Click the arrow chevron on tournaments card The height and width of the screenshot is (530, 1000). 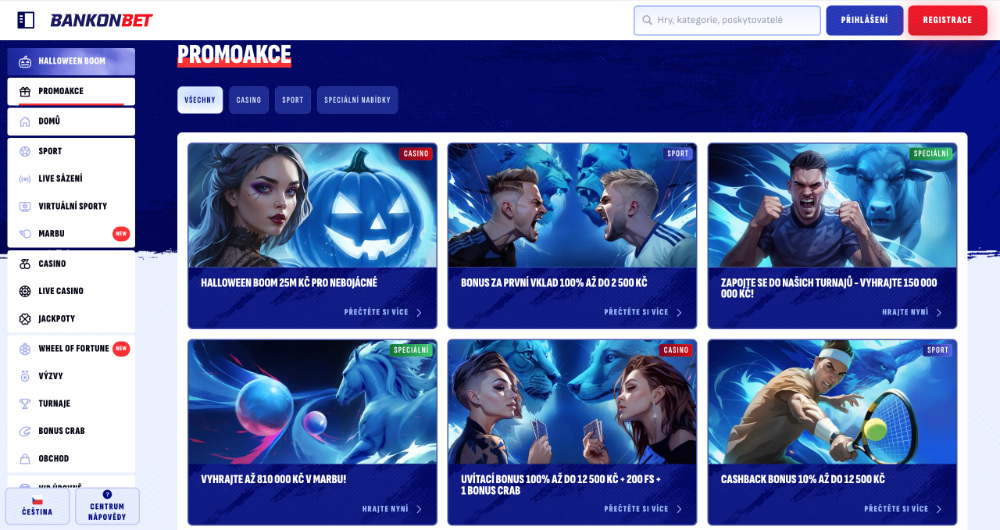939,313
